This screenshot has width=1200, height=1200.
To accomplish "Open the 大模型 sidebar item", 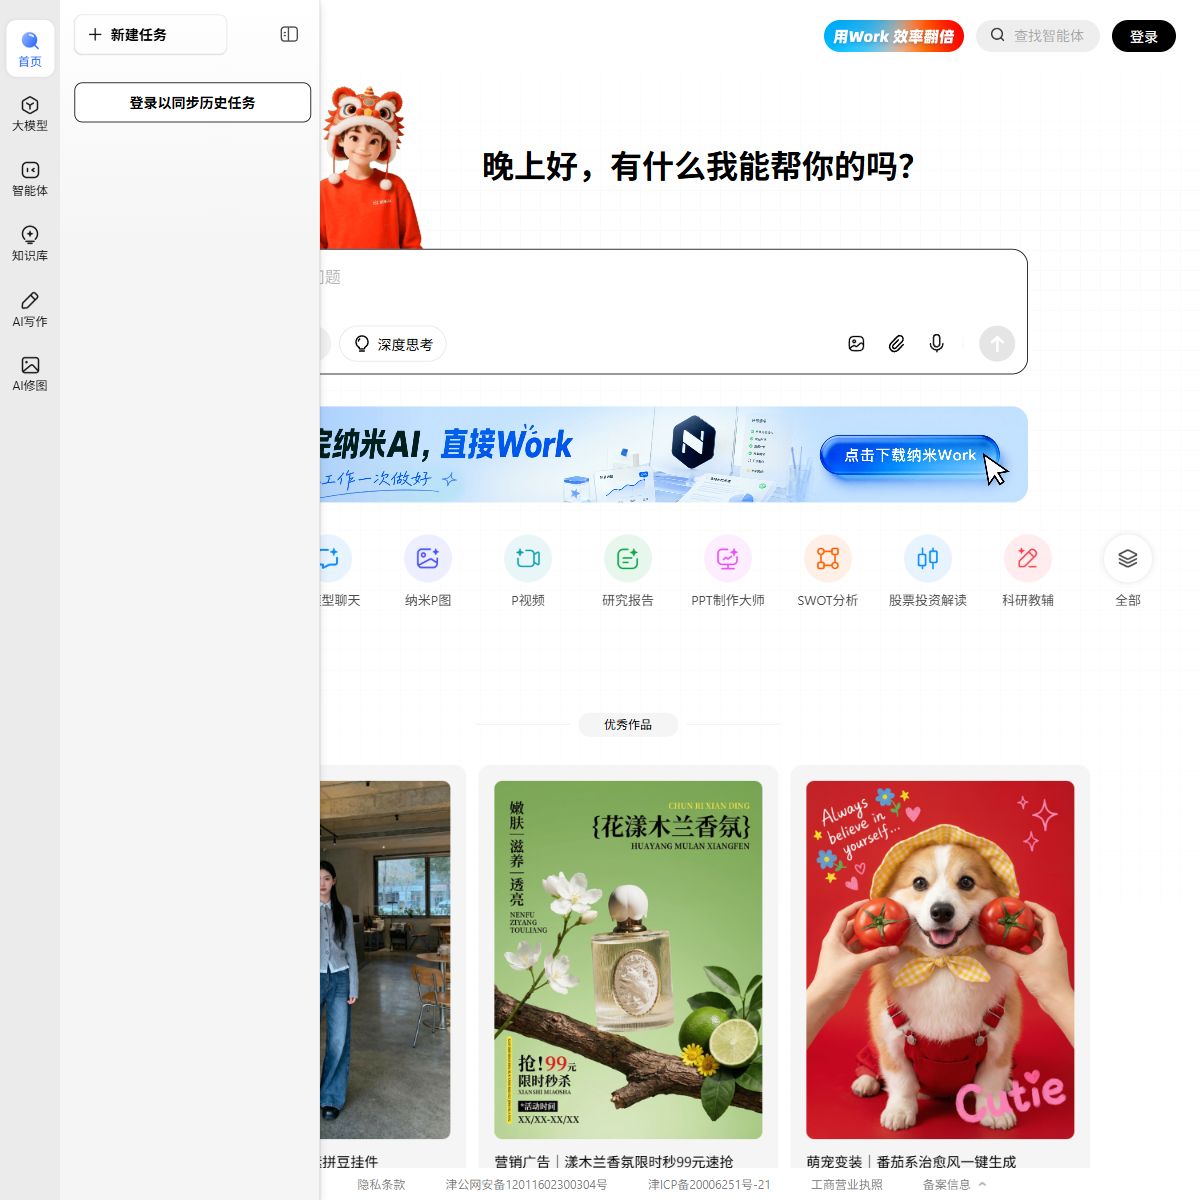I will (30, 114).
